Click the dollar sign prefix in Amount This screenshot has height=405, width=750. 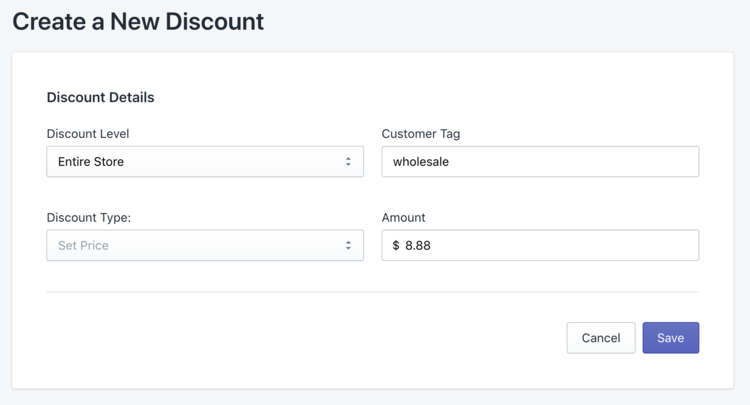click(396, 246)
